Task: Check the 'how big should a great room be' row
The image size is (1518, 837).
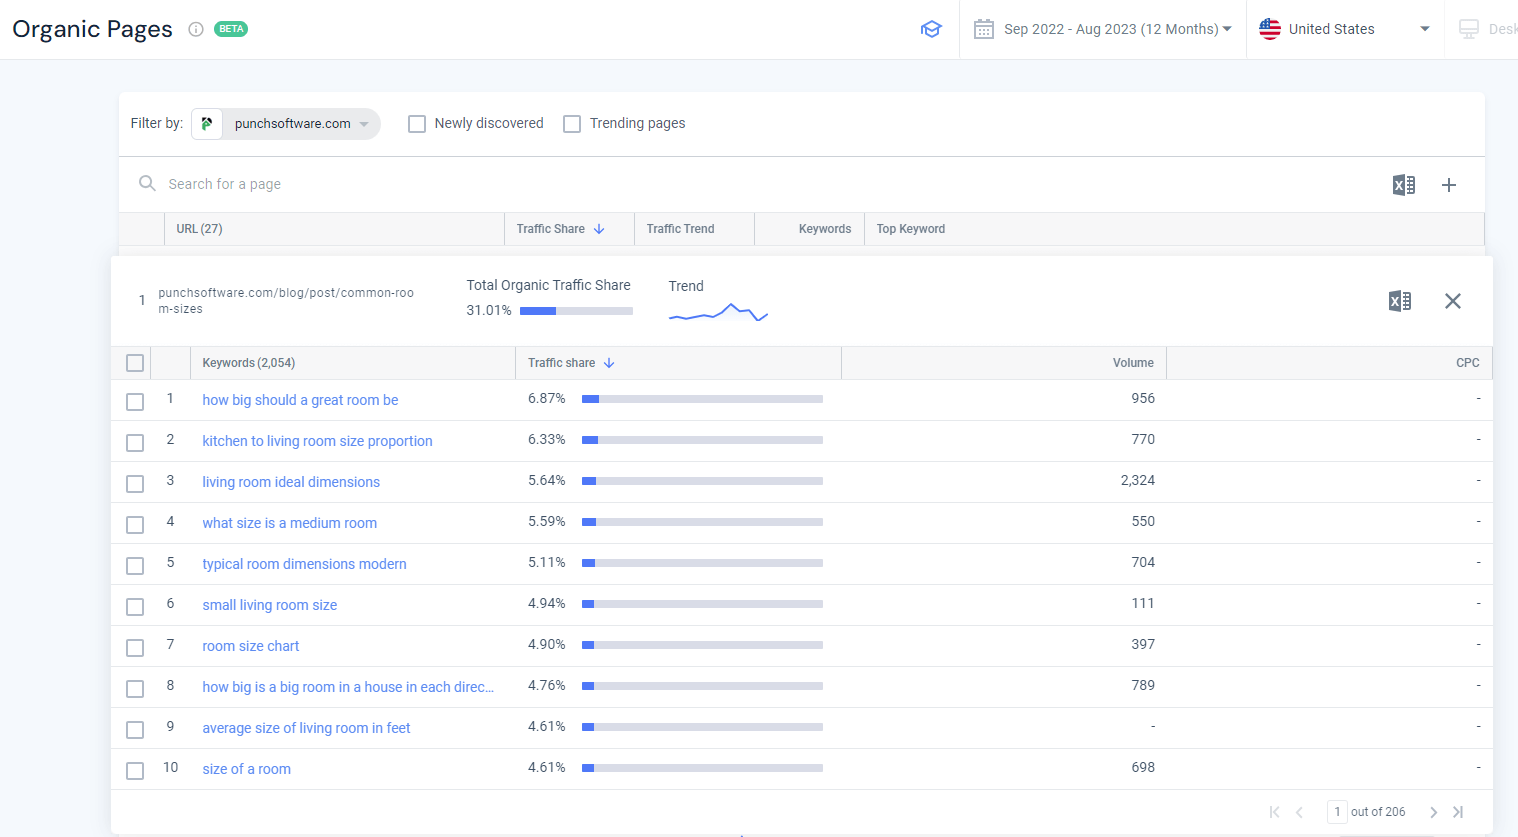Action: (x=135, y=402)
